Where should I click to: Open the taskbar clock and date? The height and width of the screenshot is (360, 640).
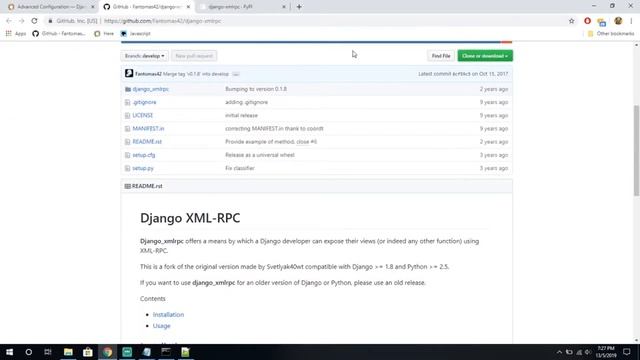606,352
